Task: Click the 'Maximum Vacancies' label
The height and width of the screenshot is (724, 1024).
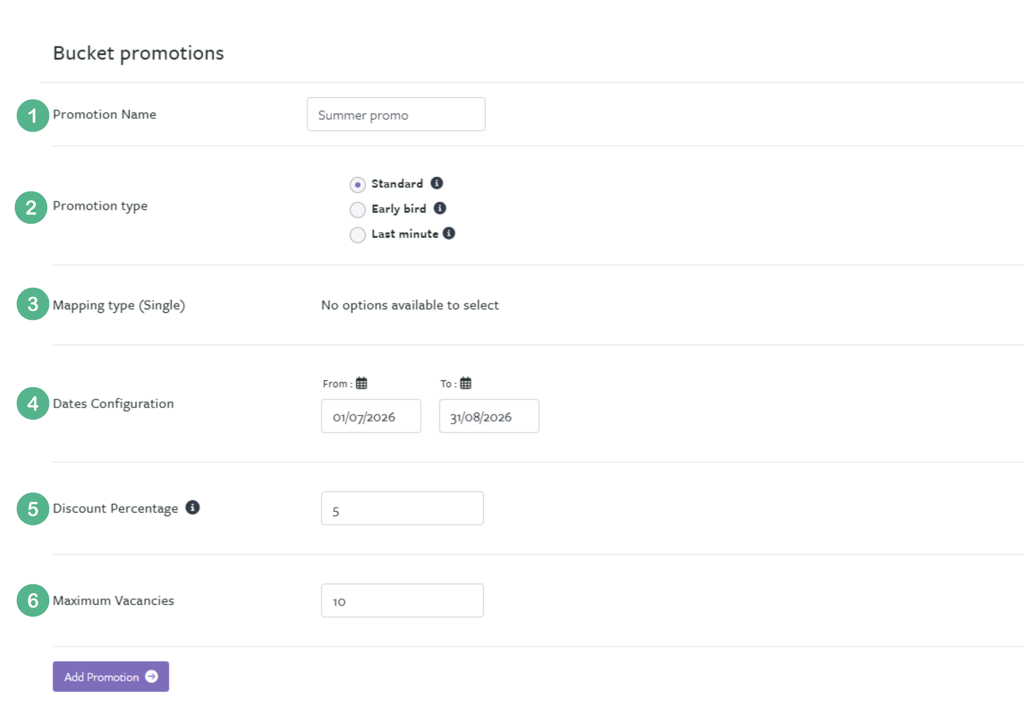Action: [114, 601]
